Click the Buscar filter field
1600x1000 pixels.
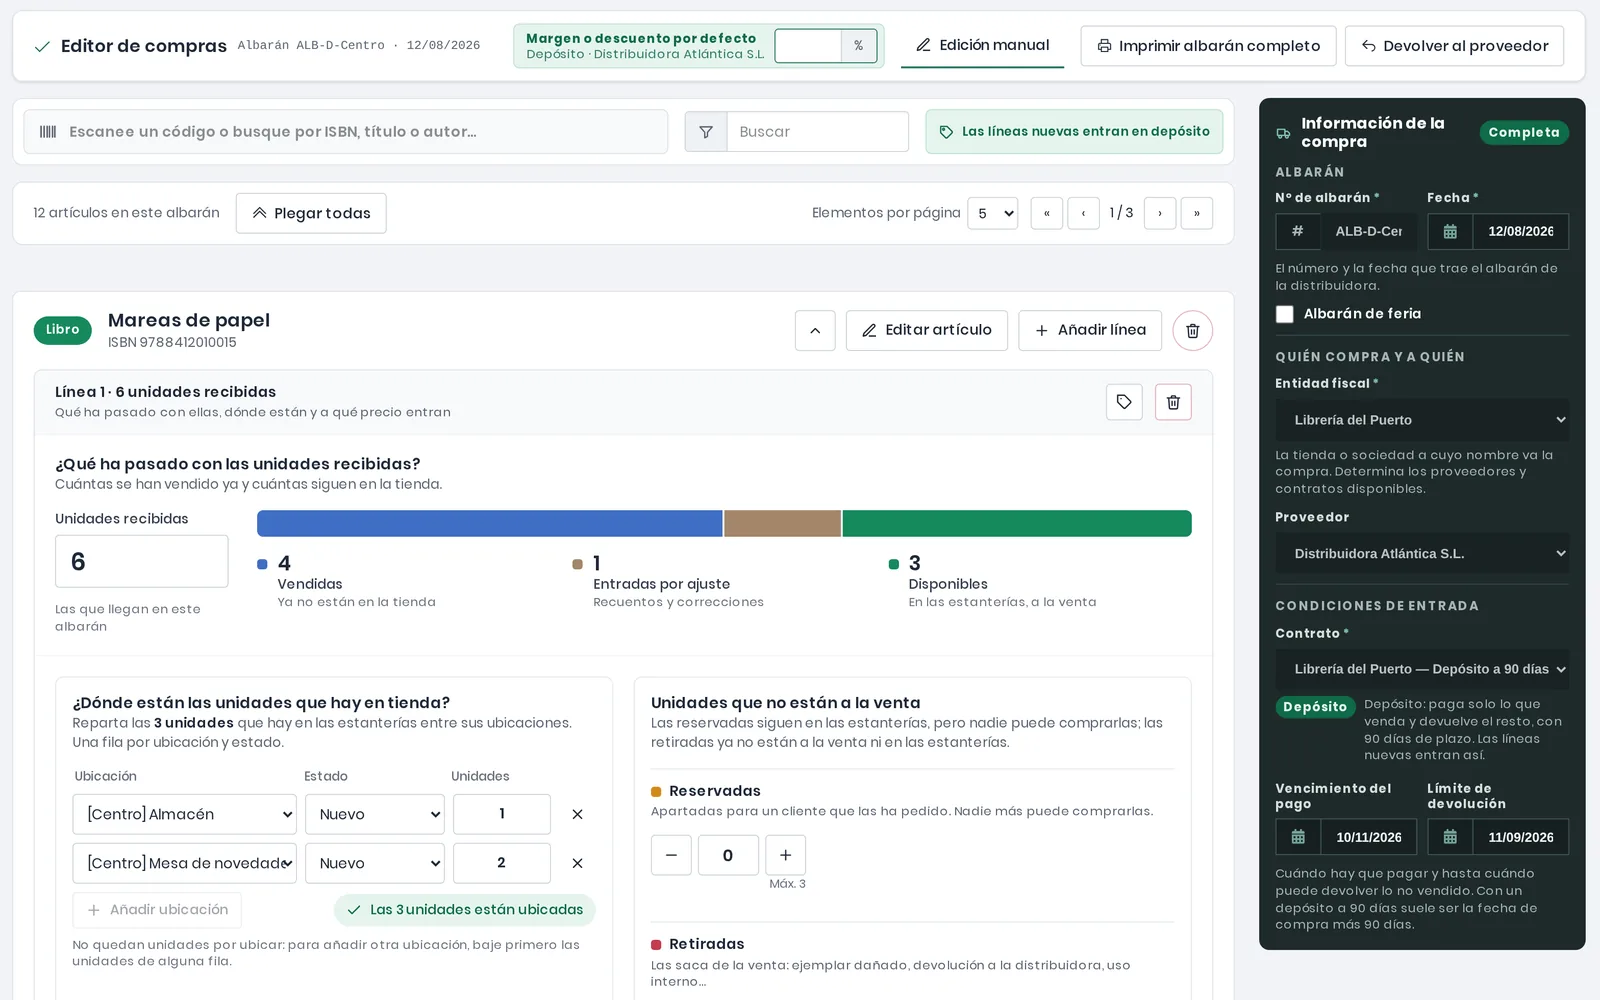(817, 132)
